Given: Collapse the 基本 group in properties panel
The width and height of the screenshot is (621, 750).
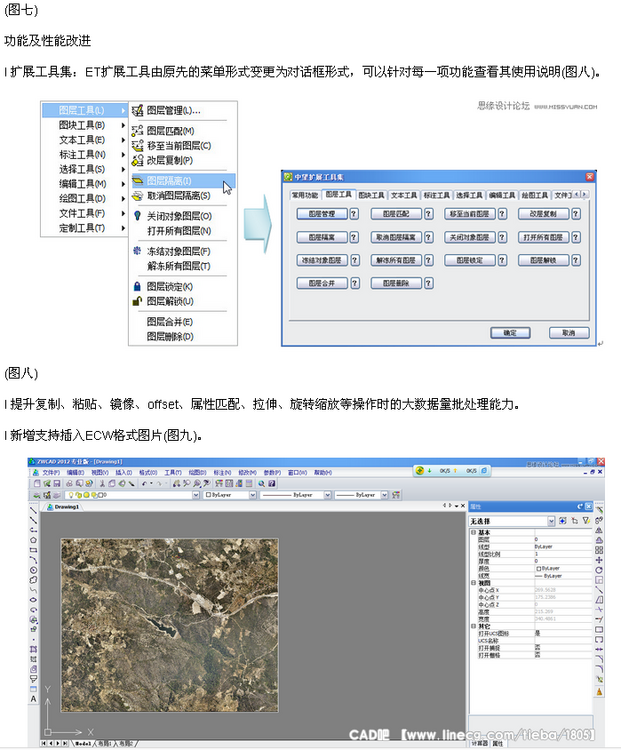Looking at the screenshot, I should point(473,532).
